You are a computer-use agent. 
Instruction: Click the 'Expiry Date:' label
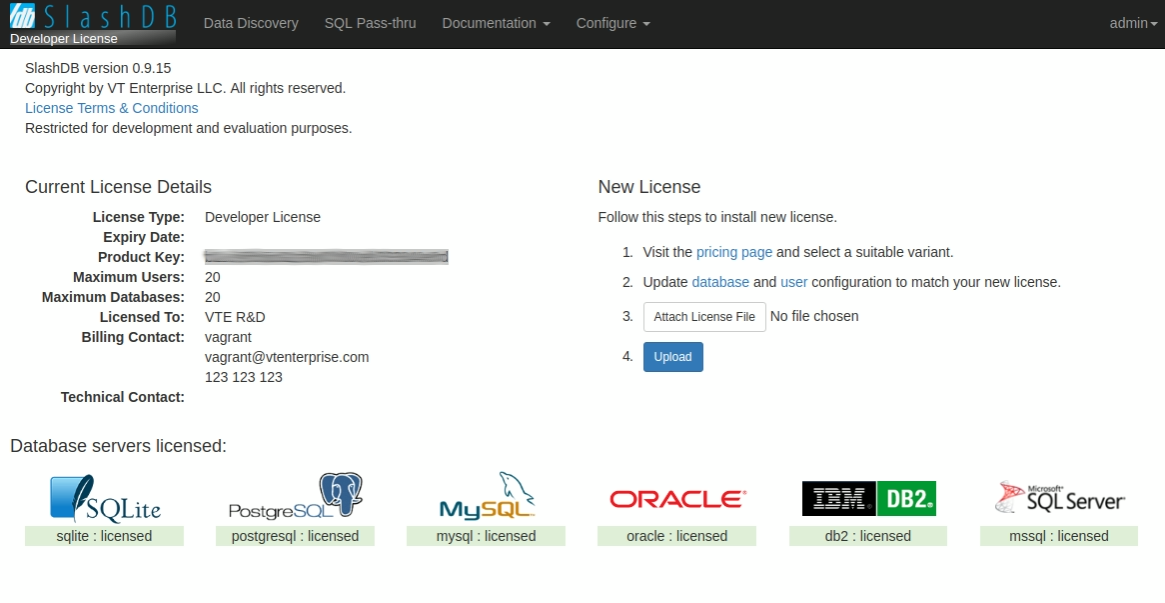click(x=144, y=238)
